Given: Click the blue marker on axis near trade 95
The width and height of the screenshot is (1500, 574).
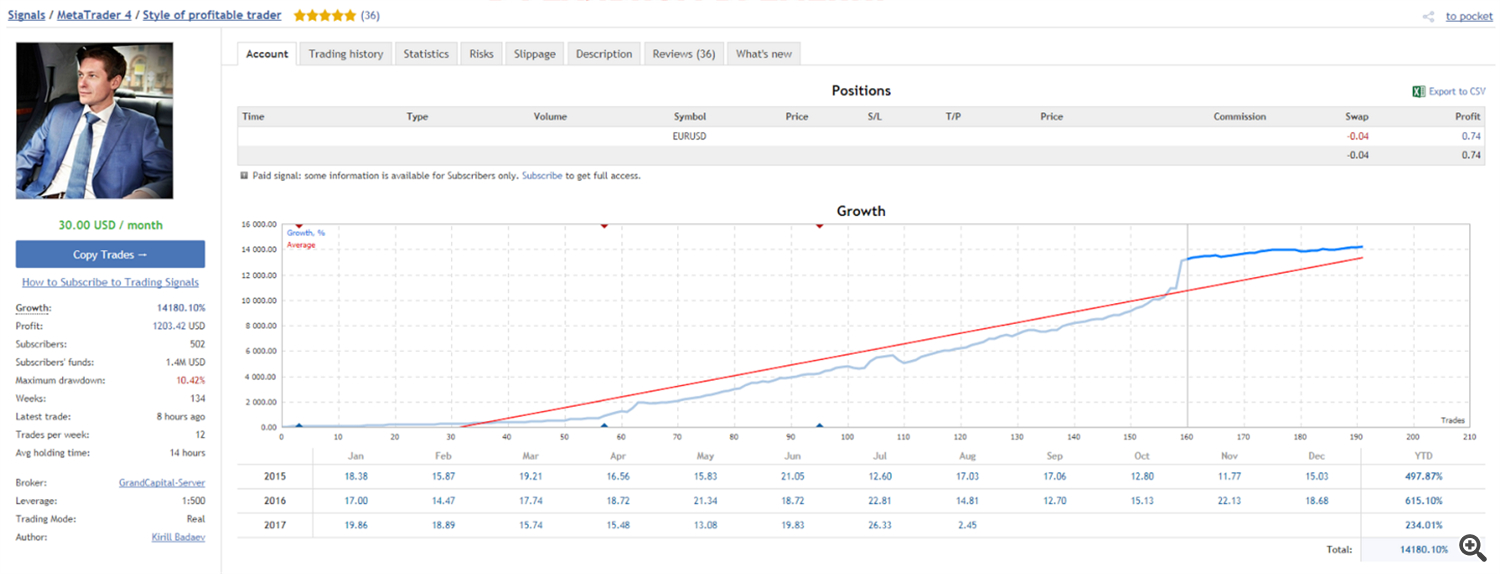Looking at the screenshot, I should [x=819, y=425].
